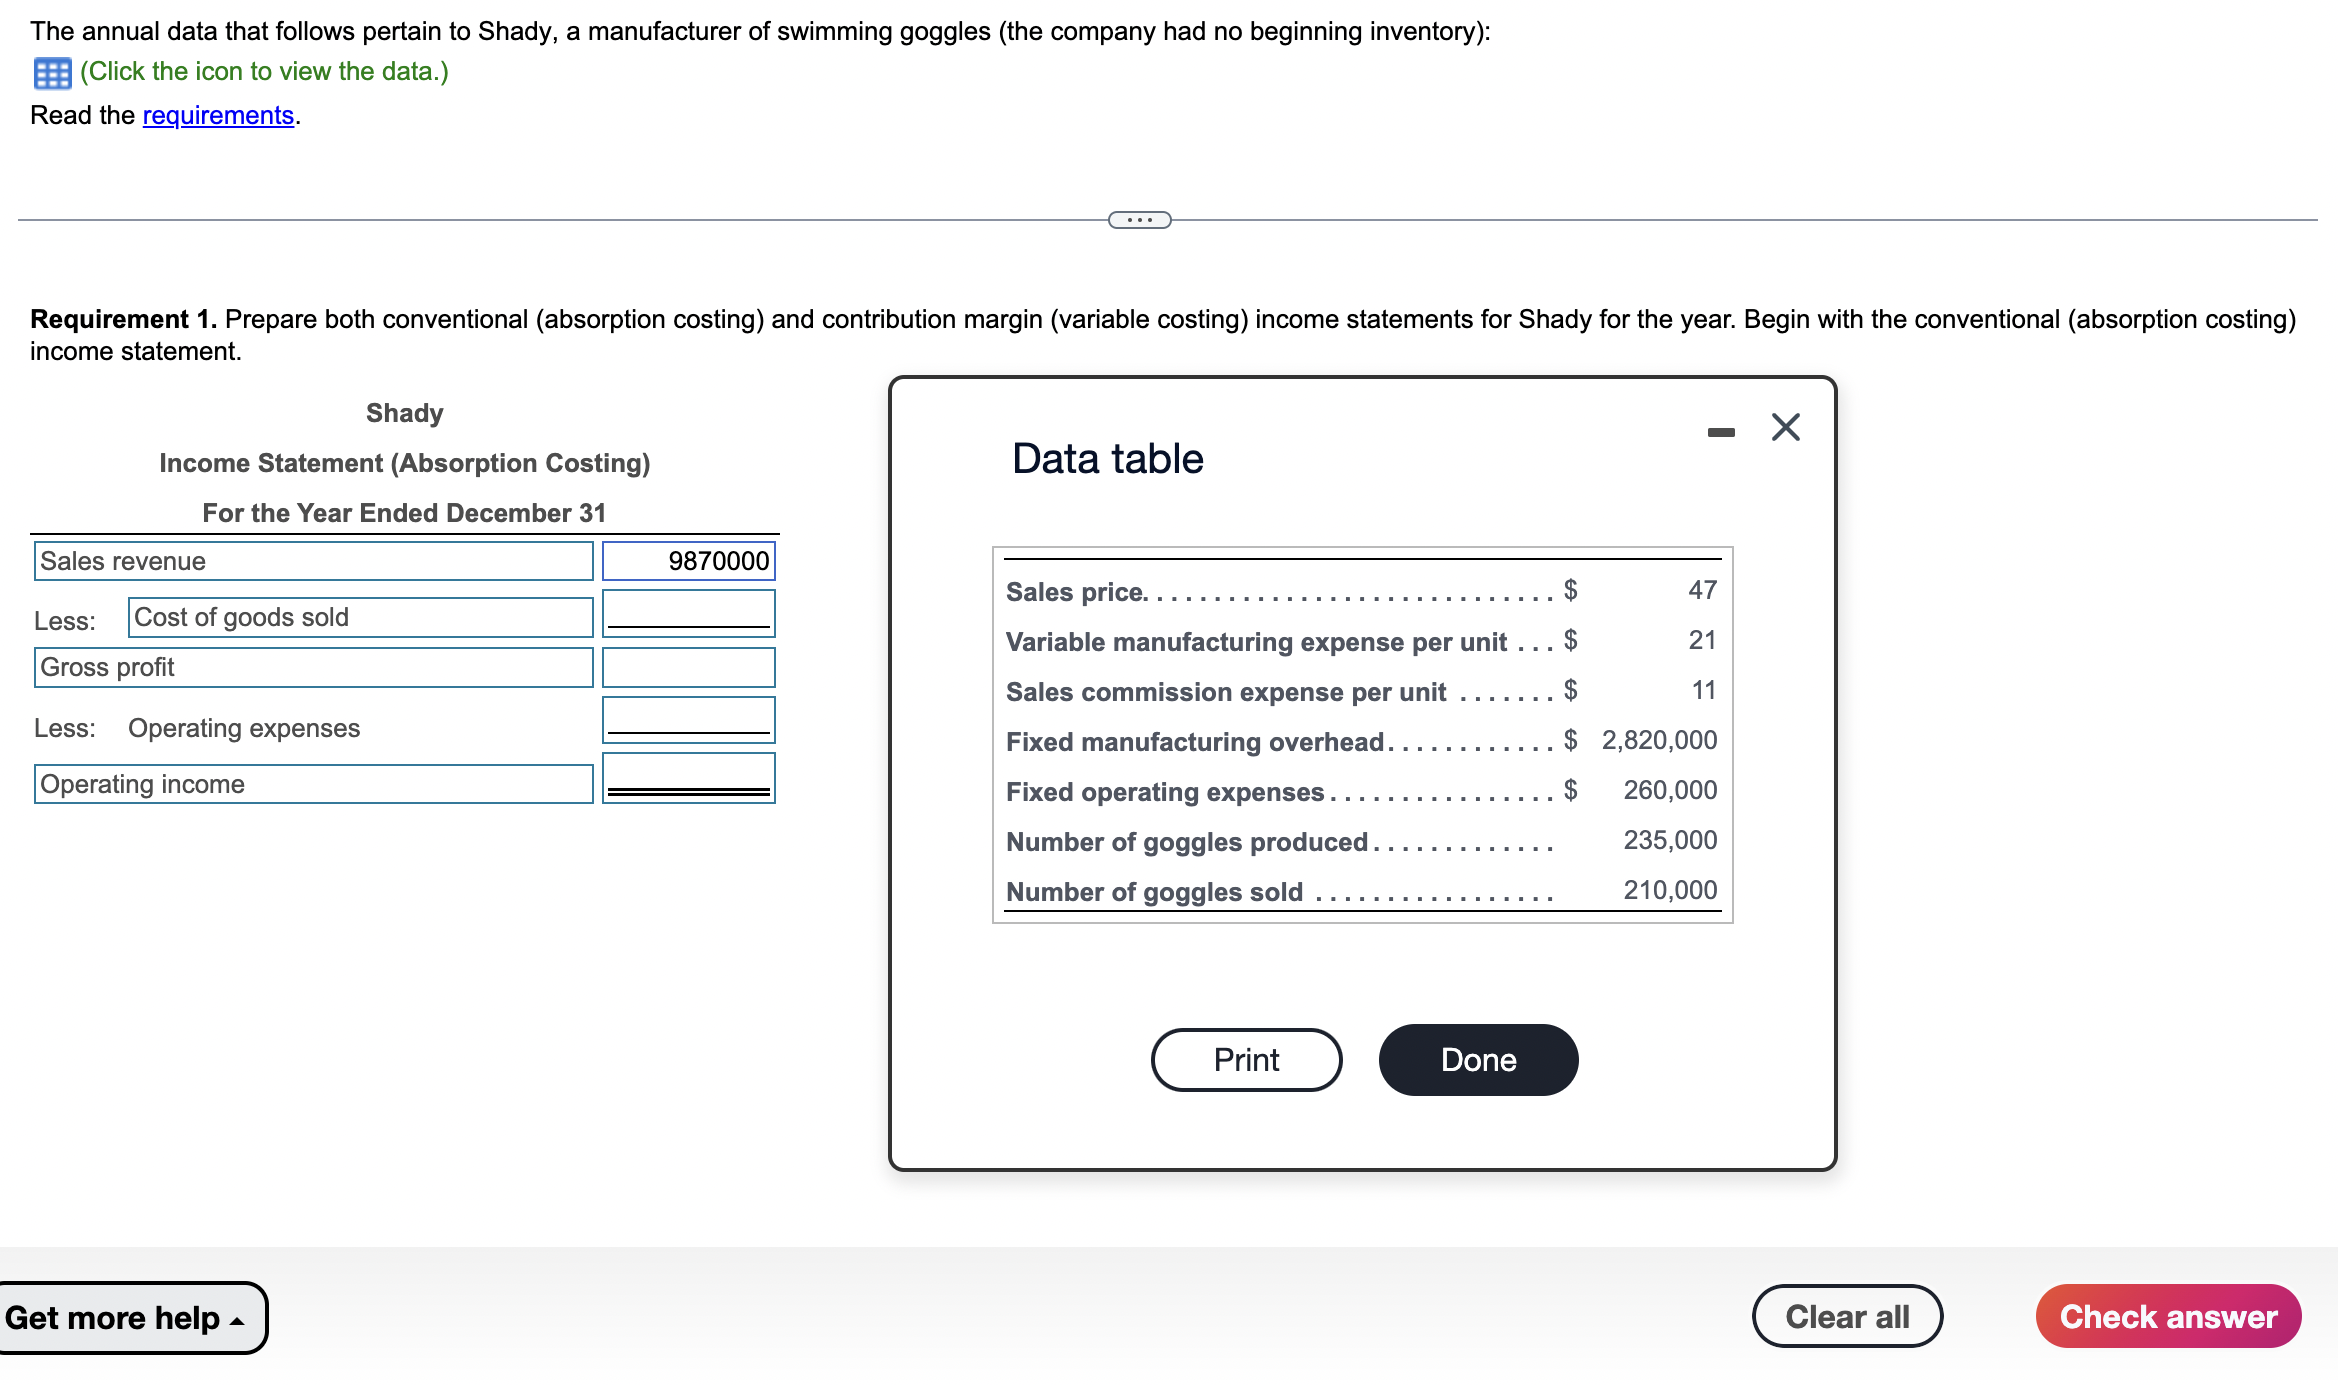This screenshot has width=2338, height=1385.
Task: Click the Print button
Action: 1245,1059
